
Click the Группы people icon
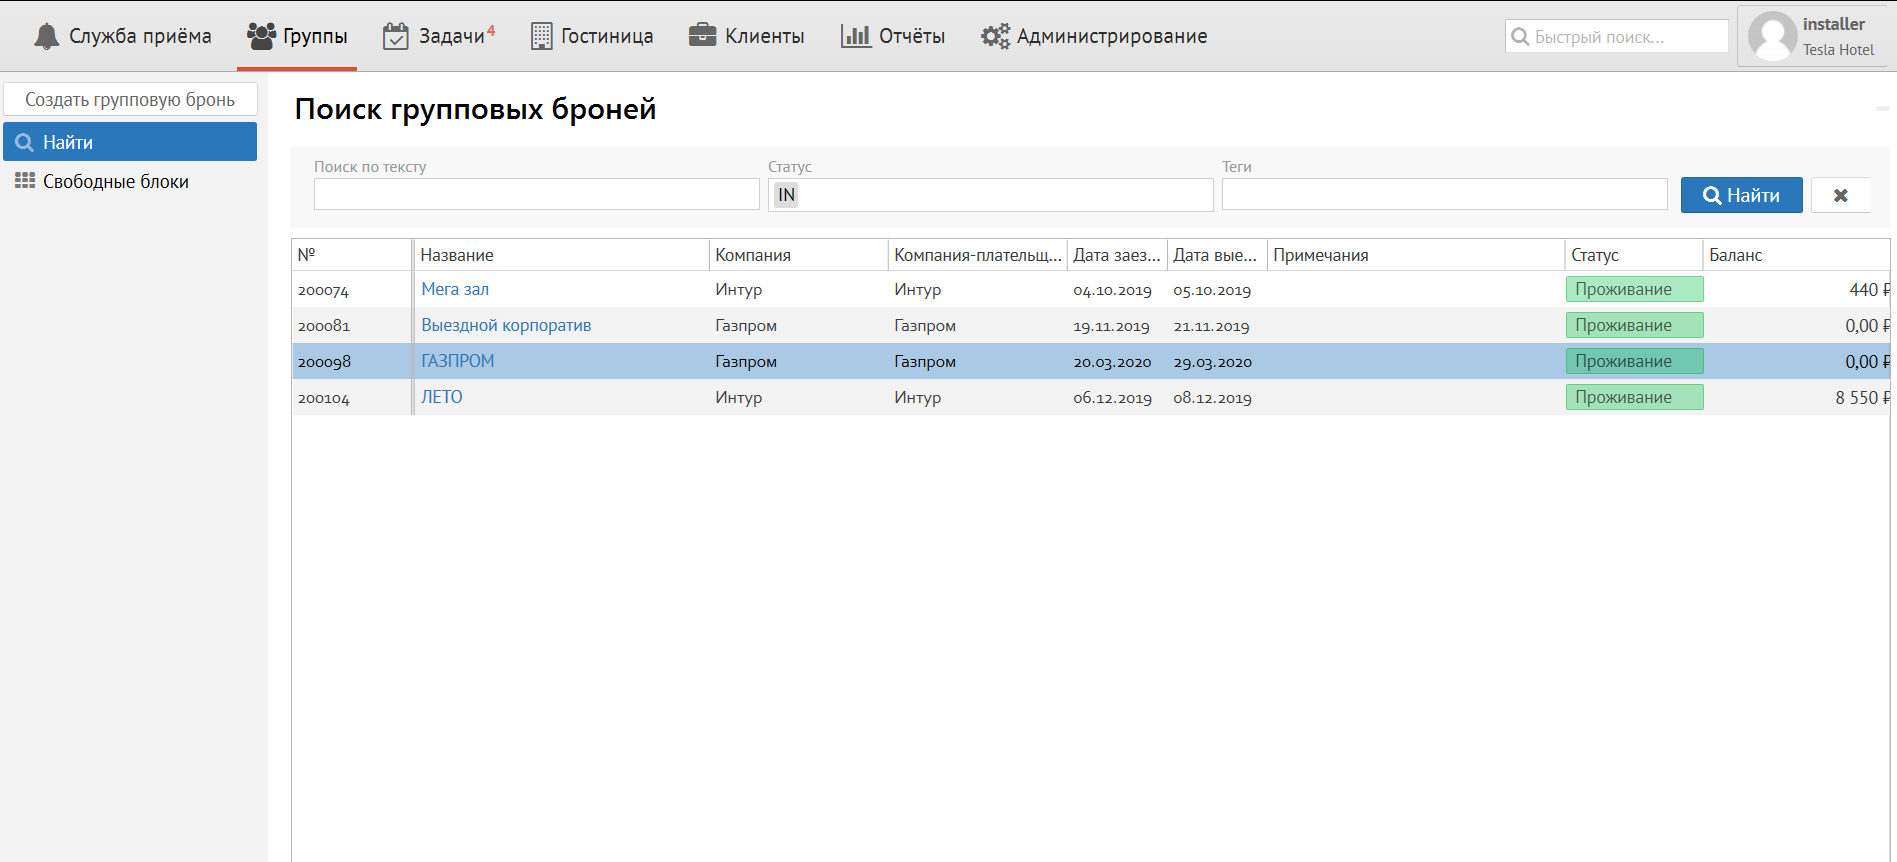[x=261, y=36]
